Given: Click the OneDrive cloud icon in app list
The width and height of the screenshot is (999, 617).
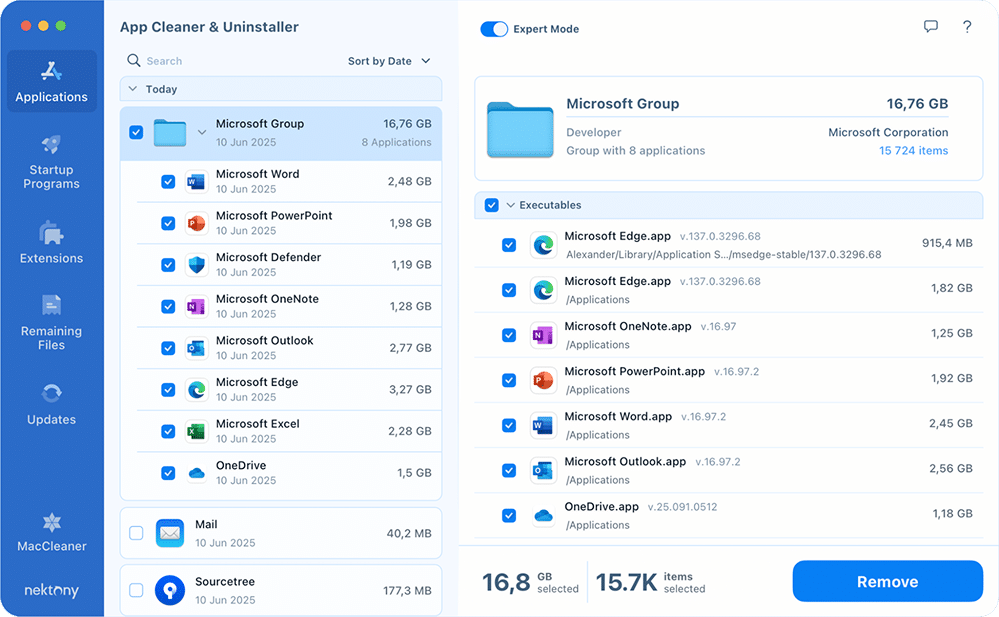Looking at the screenshot, I should pyautogui.click(x=196, y=473).
